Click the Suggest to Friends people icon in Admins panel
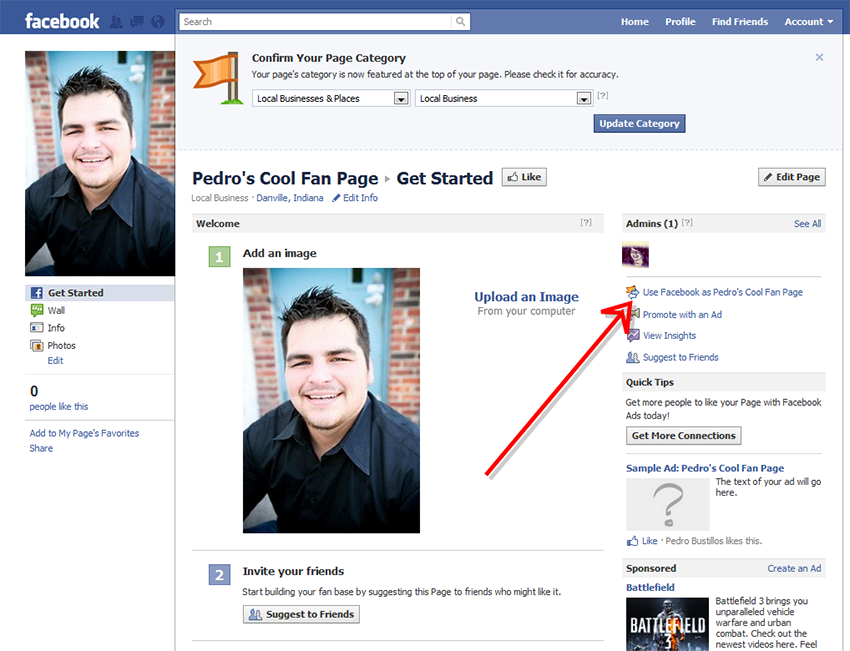 (x=633, y=357)
